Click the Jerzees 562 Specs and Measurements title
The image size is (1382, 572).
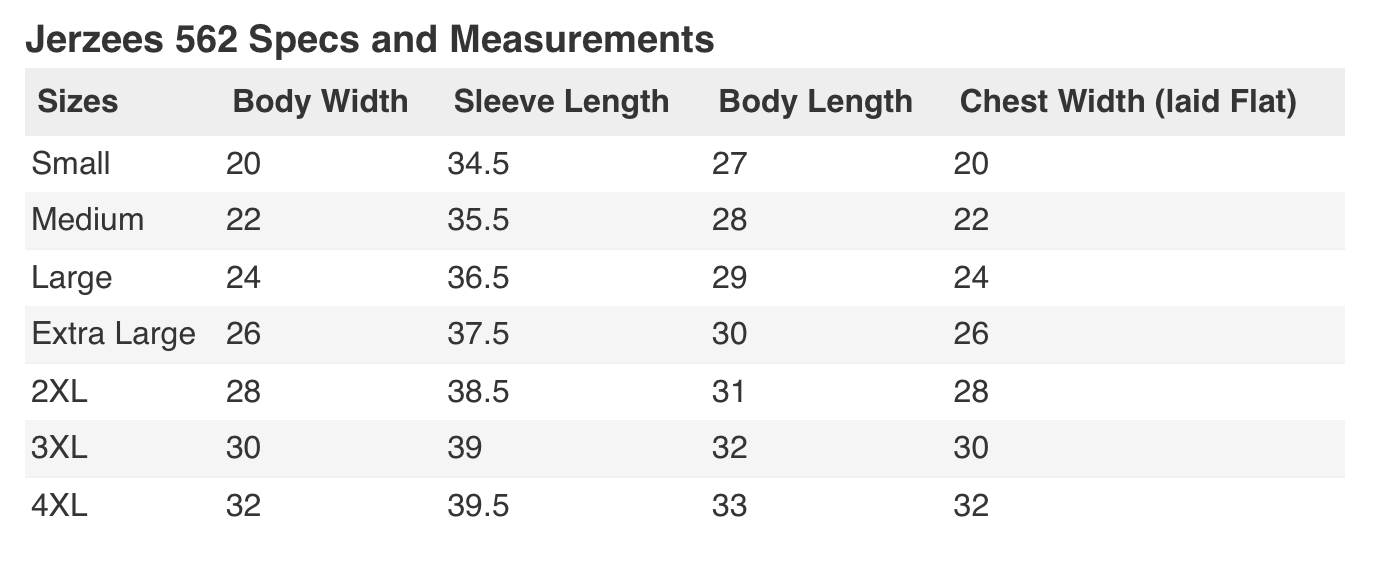tap(369, 39)
